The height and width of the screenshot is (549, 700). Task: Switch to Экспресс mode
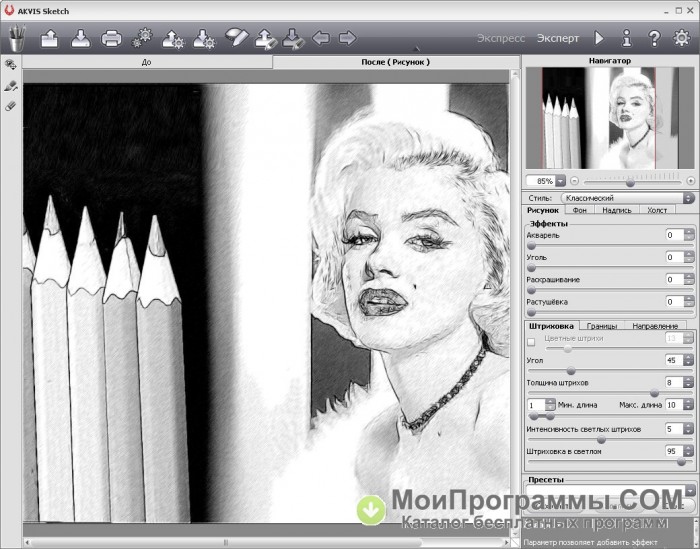501,38
